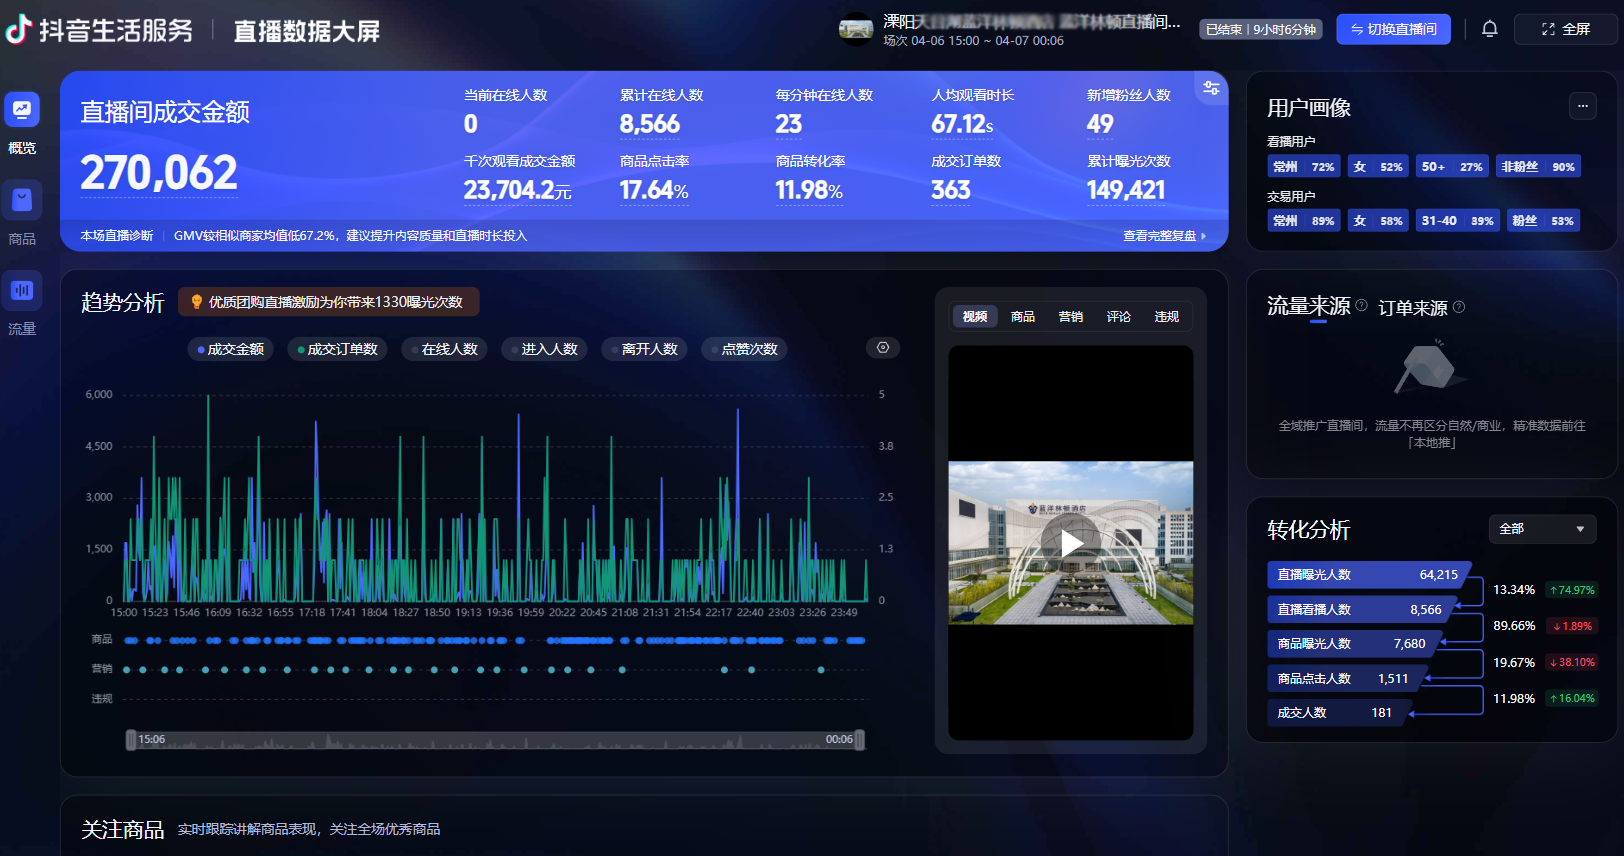Toggle the 在线人数 chart series
Image resolution: width=1624 pixels, height=856 pixels.
tap(444, 349)
